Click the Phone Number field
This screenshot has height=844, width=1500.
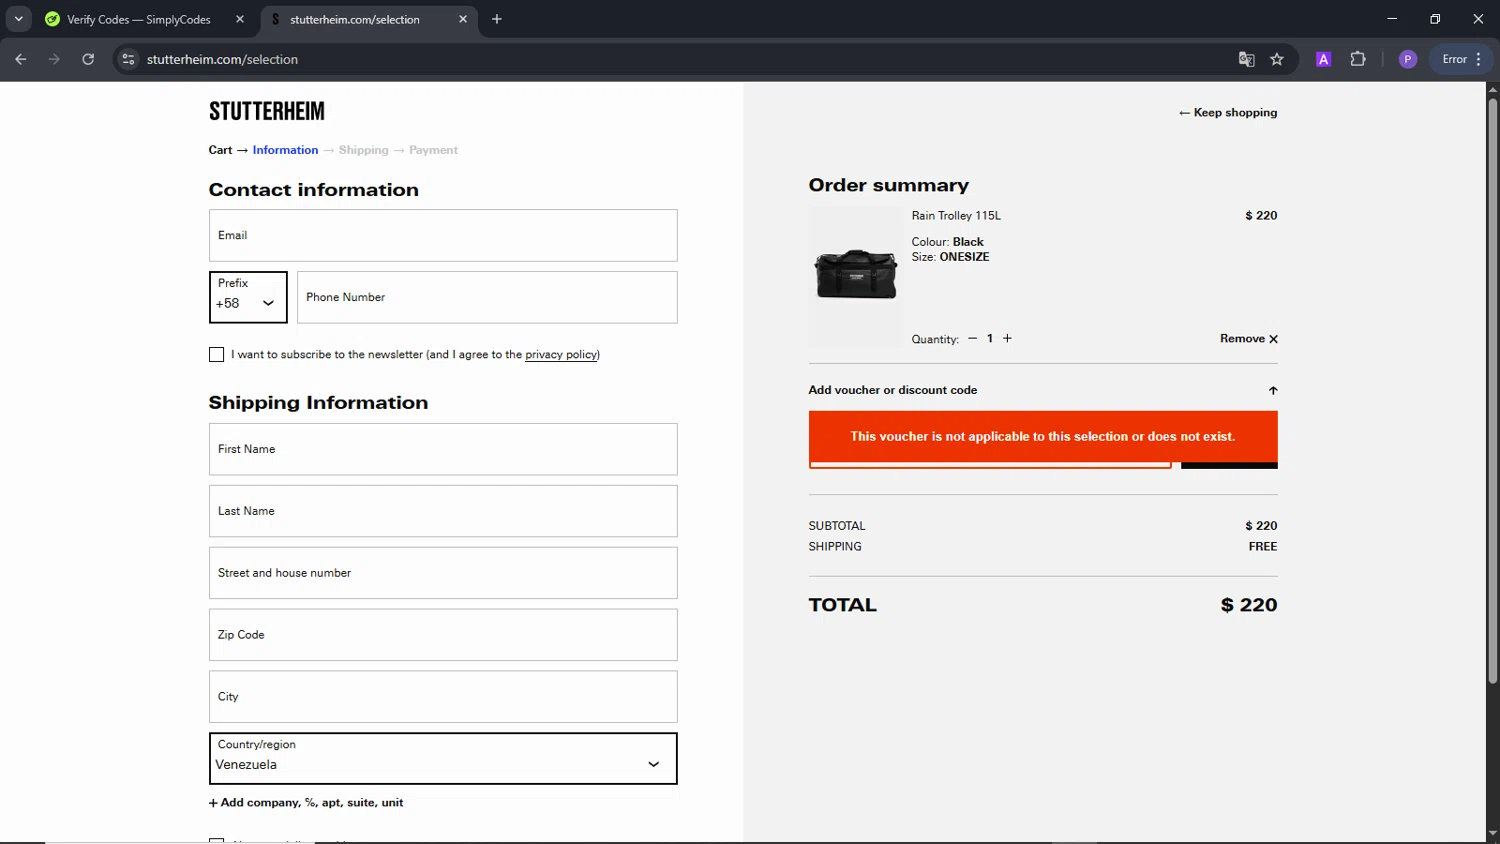pyautogui.click(x=487, y=297)
